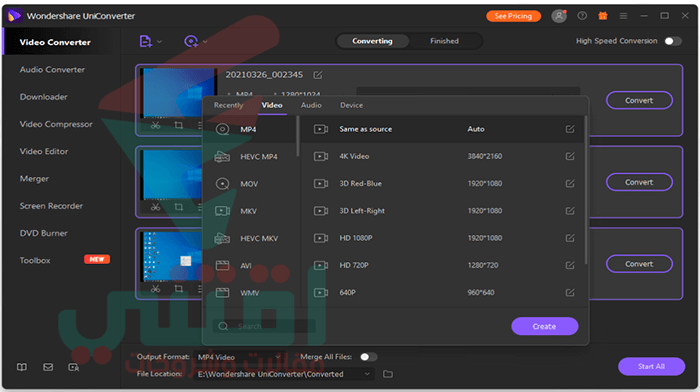Click the Load DVD disc icon
Viewport: 700px width, 392px height.
click(x=191, y=42)
